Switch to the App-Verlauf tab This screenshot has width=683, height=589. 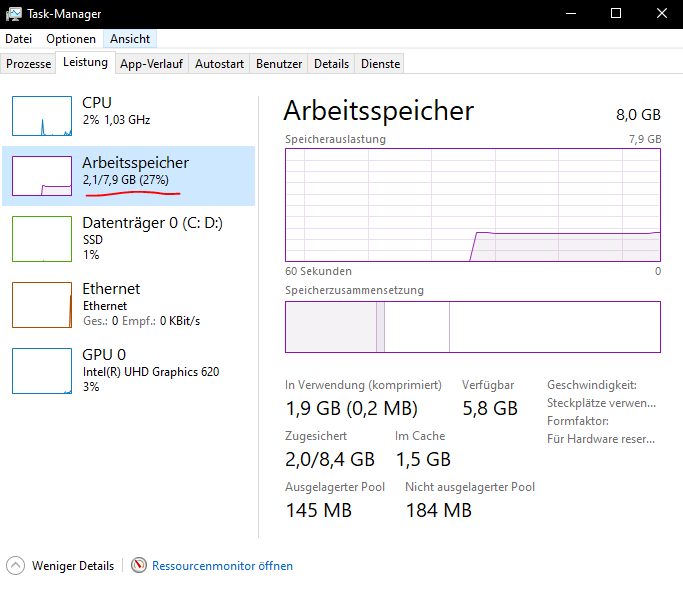click(151, 64)
